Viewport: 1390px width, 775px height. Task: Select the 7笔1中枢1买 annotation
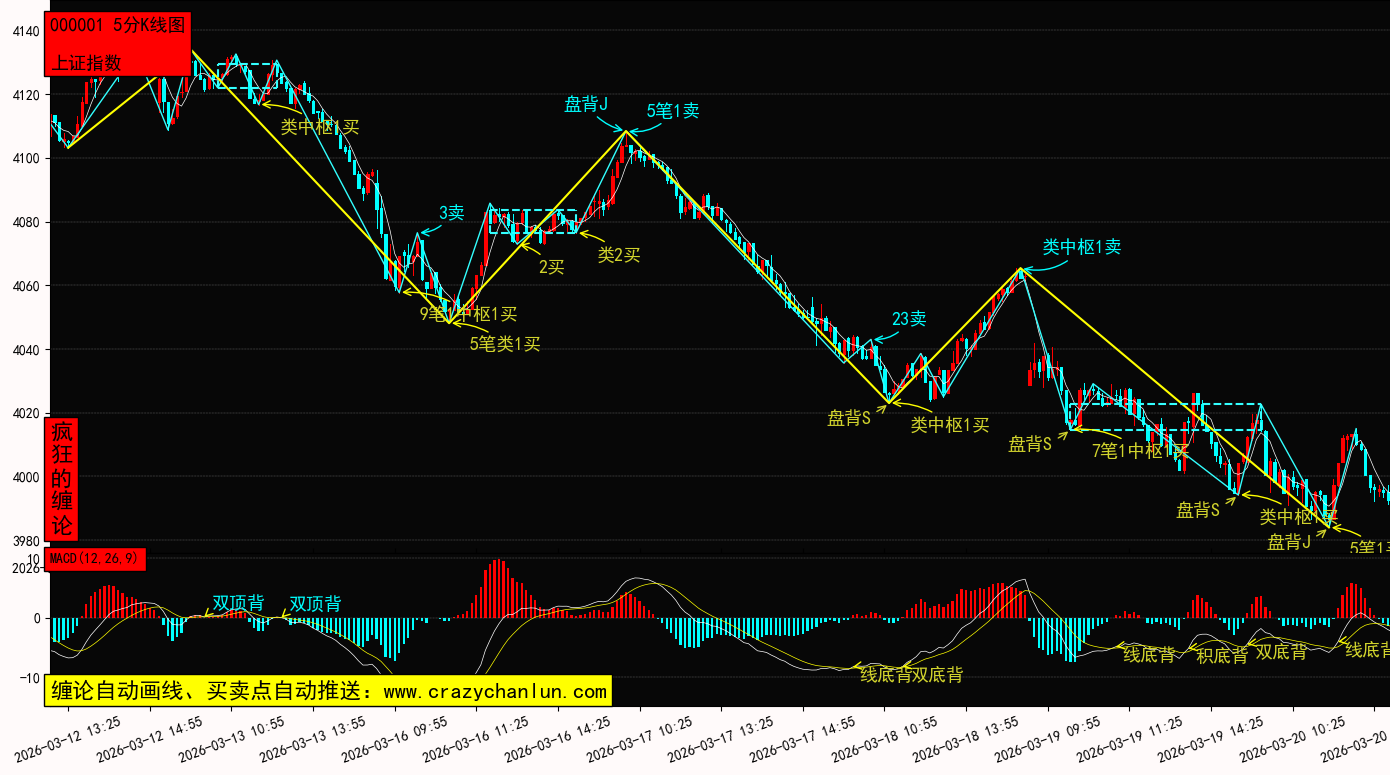click(x=1140, y=451)
